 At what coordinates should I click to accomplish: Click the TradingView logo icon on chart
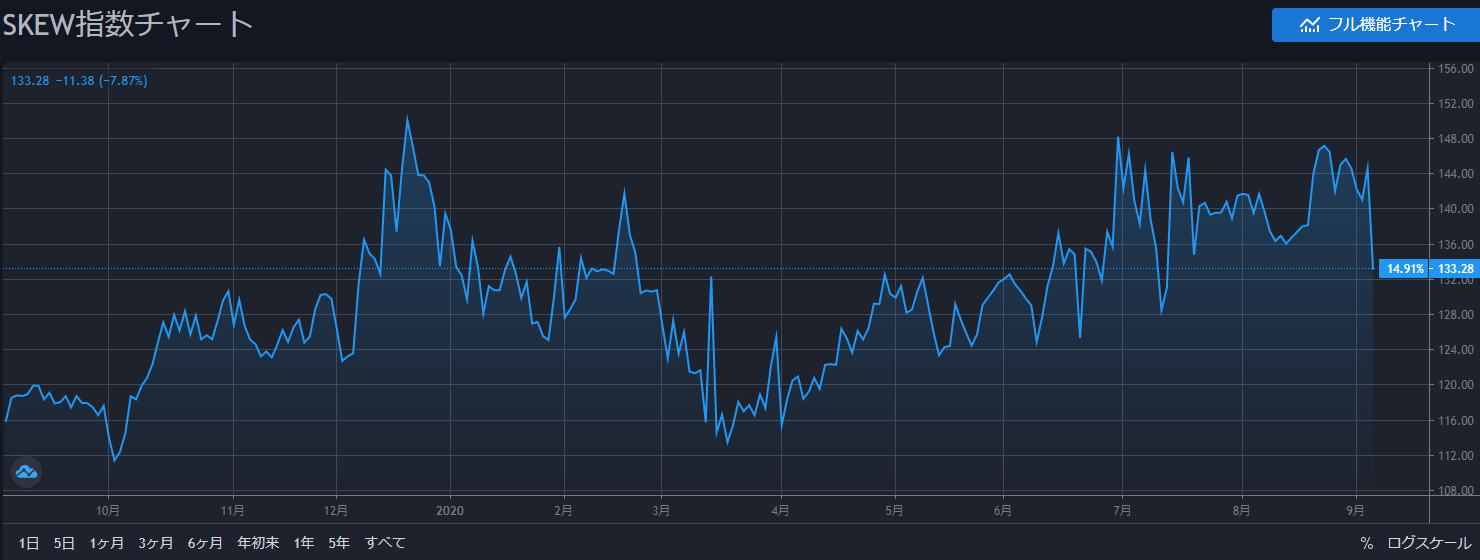[x=26, y=472]
